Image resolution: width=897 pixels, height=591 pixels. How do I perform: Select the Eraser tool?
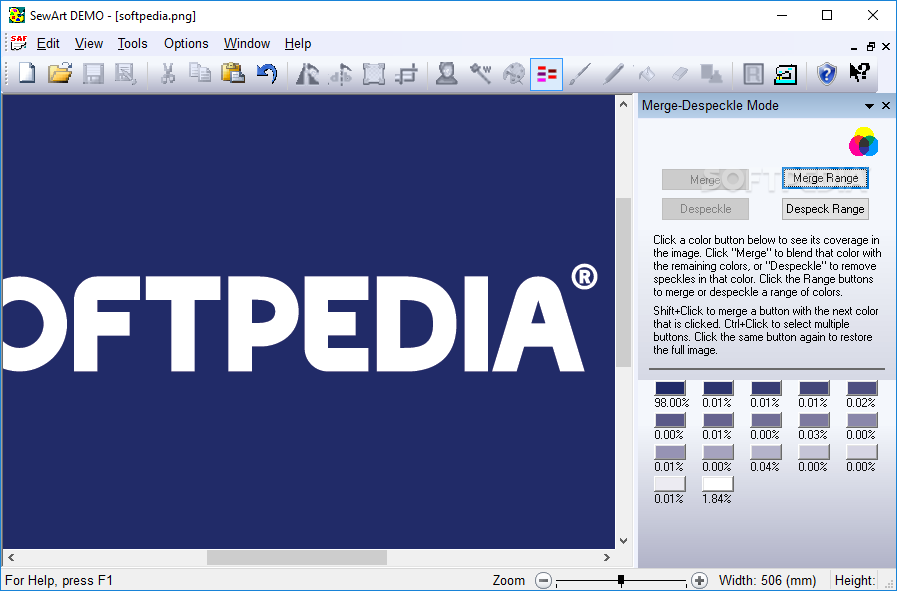coord(679,74)
